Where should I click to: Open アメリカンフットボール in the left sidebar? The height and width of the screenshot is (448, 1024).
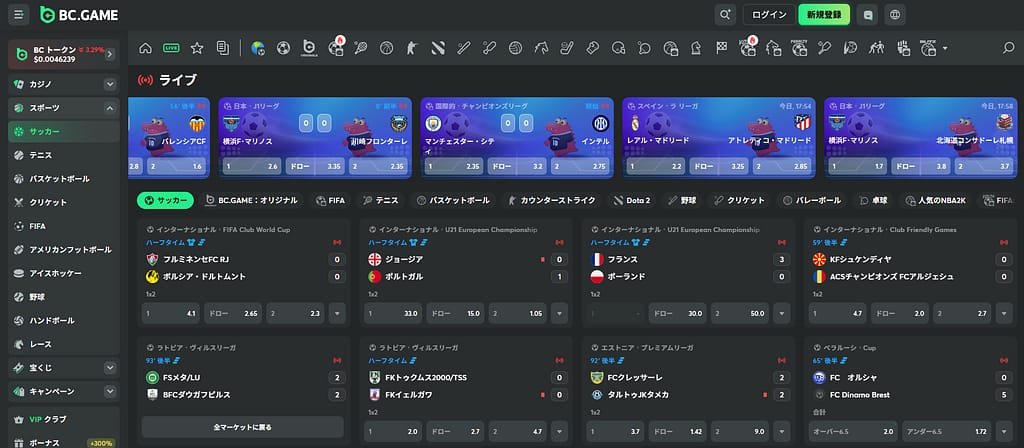point(64,249)
